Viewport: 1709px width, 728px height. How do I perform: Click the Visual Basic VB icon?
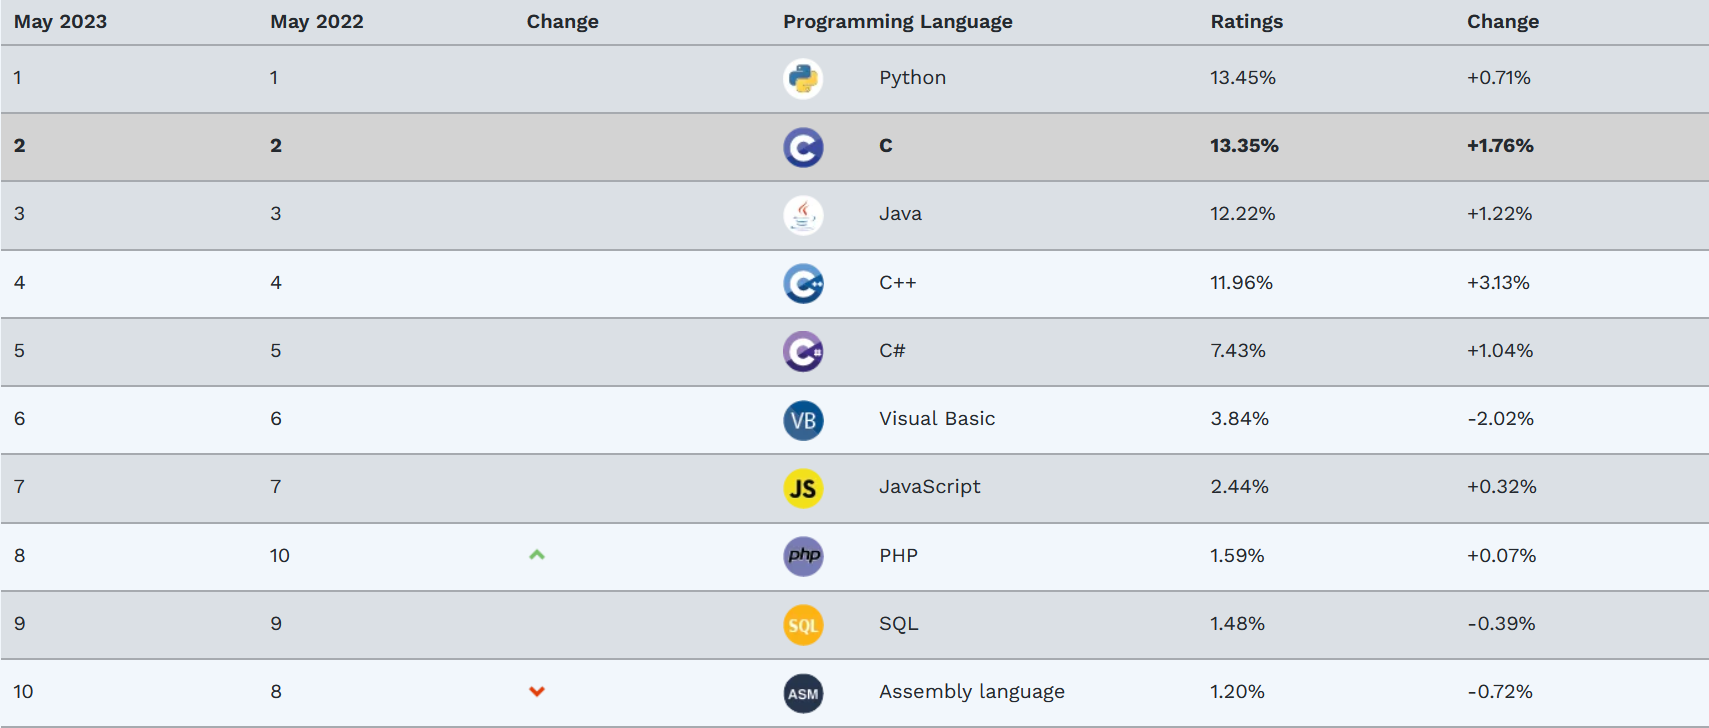click(803, 420)
